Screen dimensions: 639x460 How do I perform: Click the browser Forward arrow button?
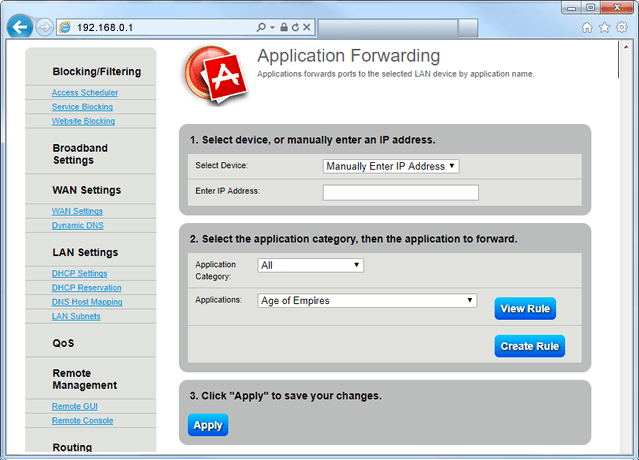click(45, 27)
